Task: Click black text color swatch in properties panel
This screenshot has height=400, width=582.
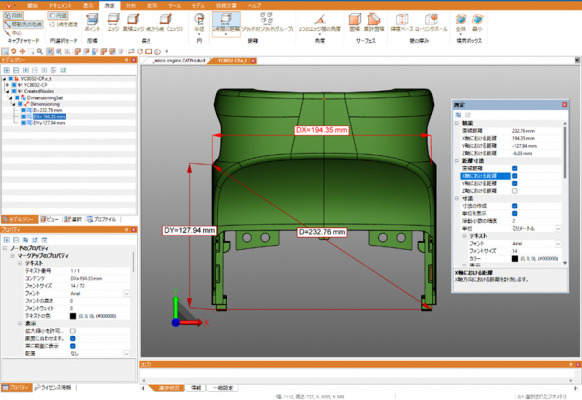Action: (x=73, y=316)
